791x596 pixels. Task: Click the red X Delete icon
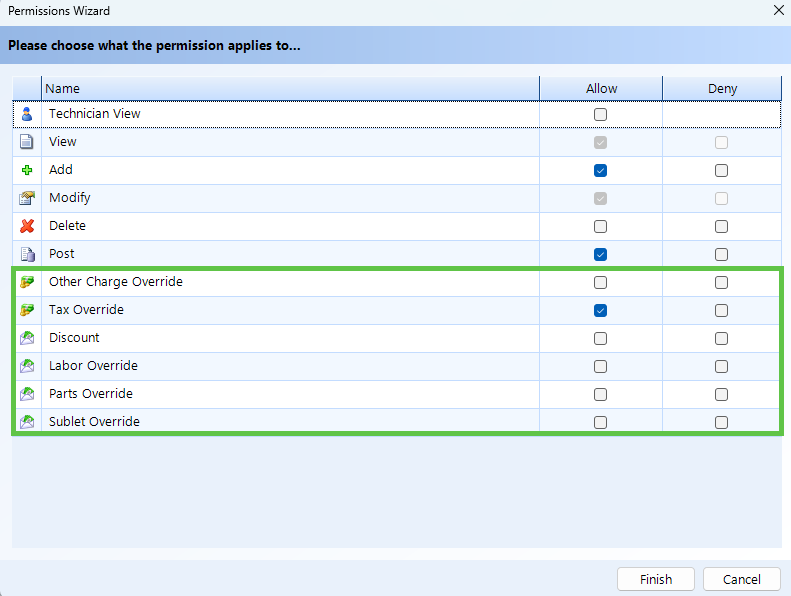27,226
